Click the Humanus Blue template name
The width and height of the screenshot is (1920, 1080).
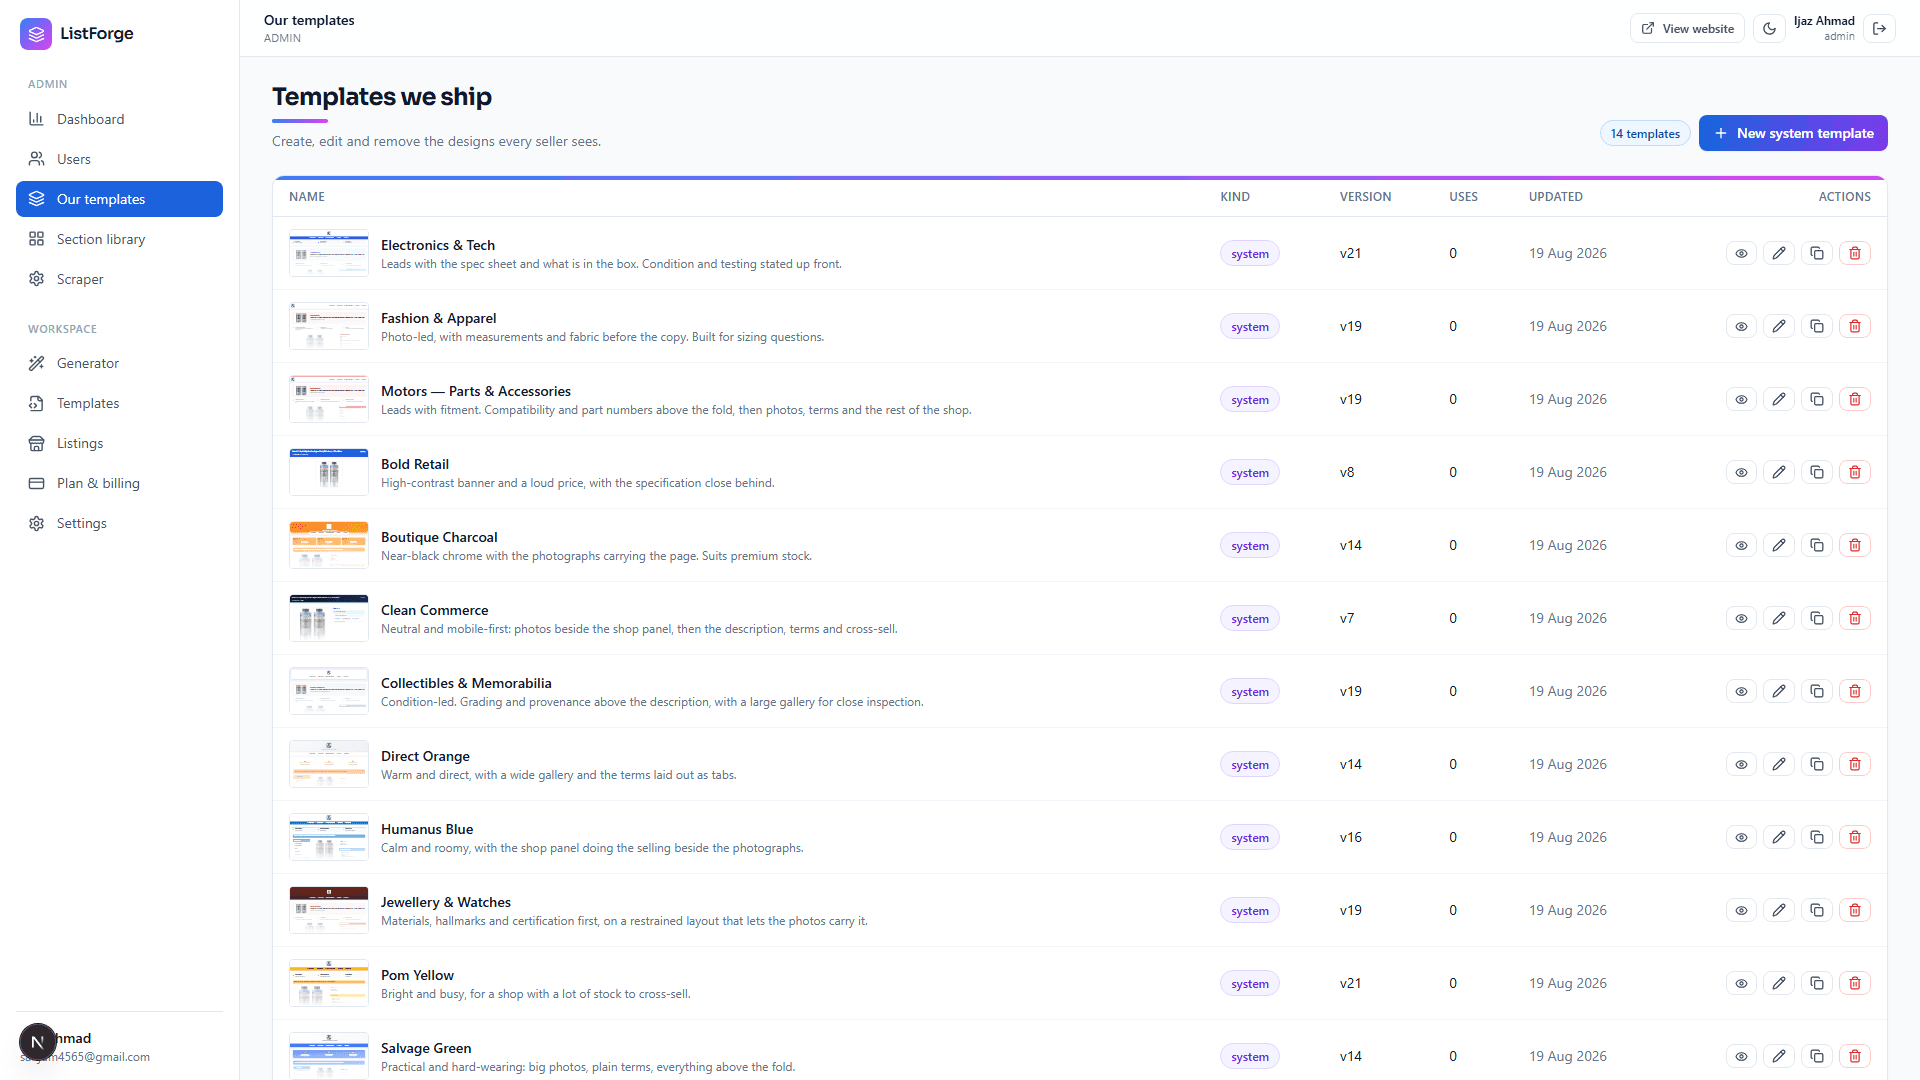427,829
